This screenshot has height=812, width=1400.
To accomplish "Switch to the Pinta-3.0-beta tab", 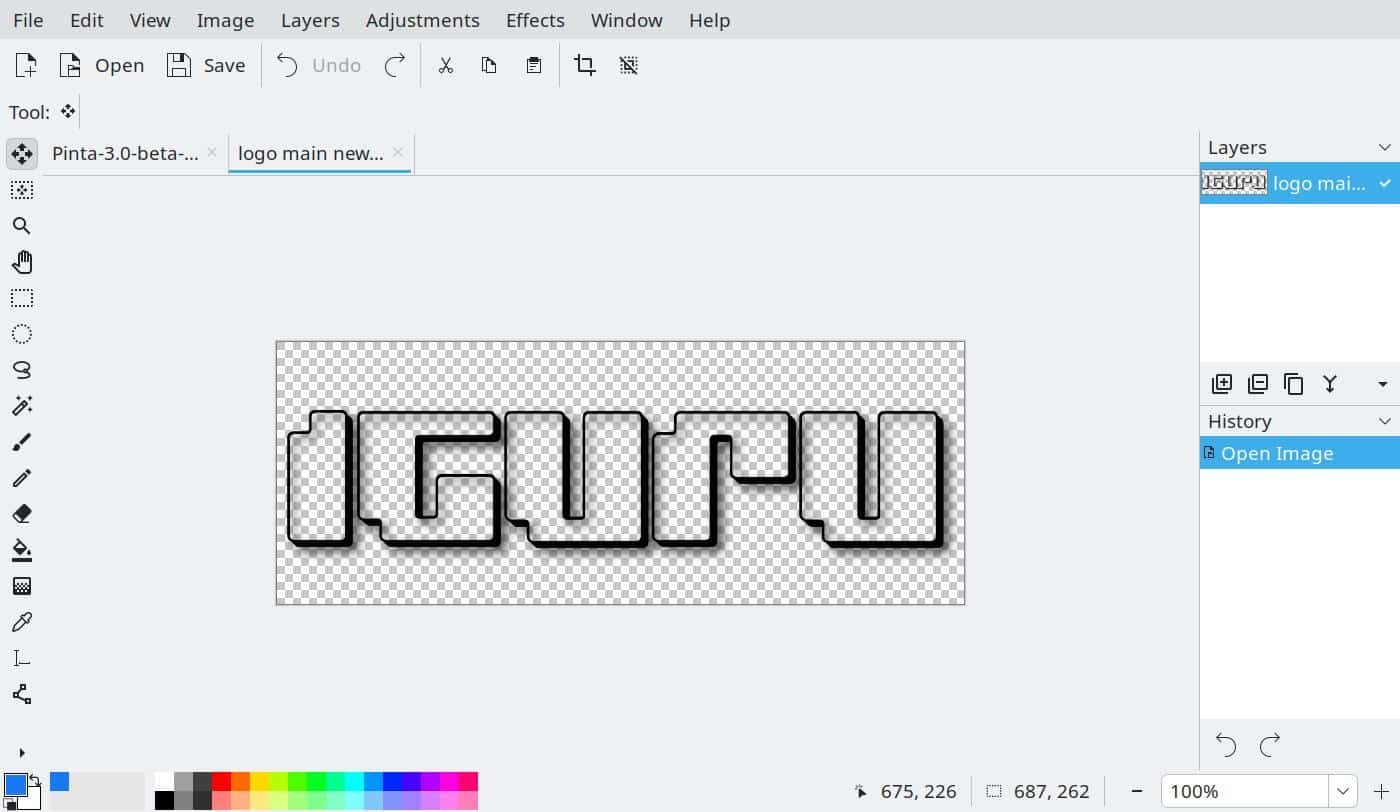I will coord(125,153).
